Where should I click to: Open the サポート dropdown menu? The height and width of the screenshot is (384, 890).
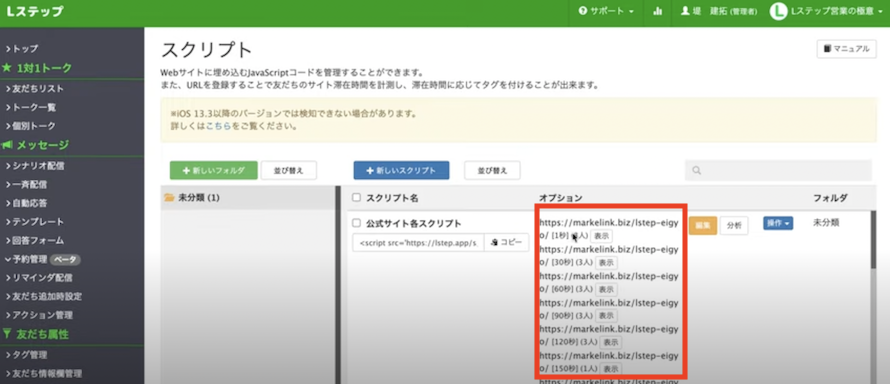606,11
